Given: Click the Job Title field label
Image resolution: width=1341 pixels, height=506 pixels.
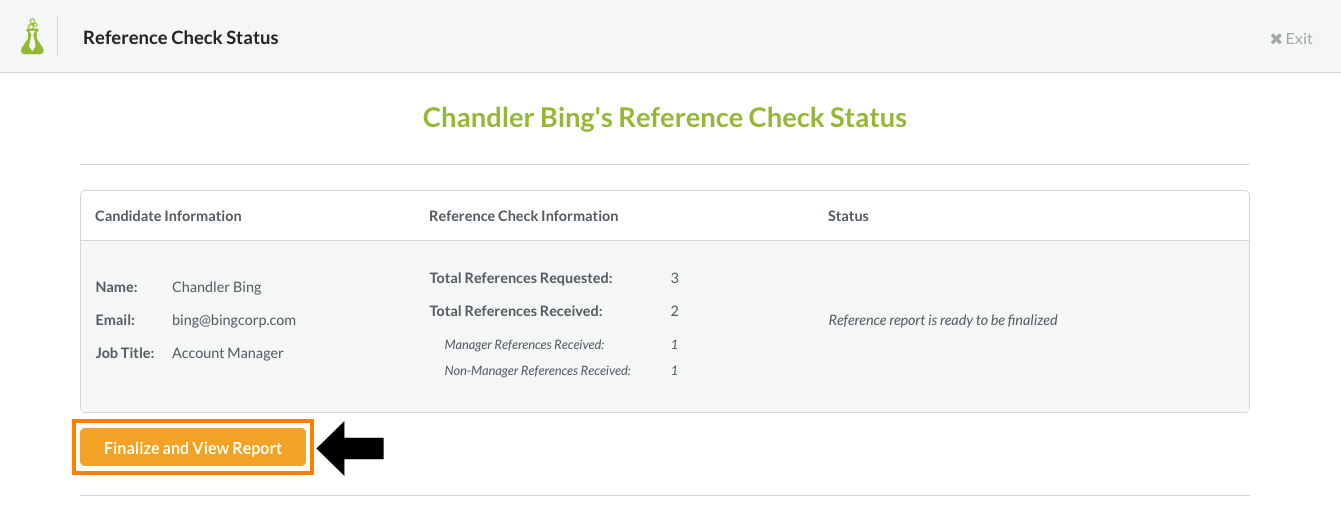Looking at the screenshot, I should coord(125,353).
